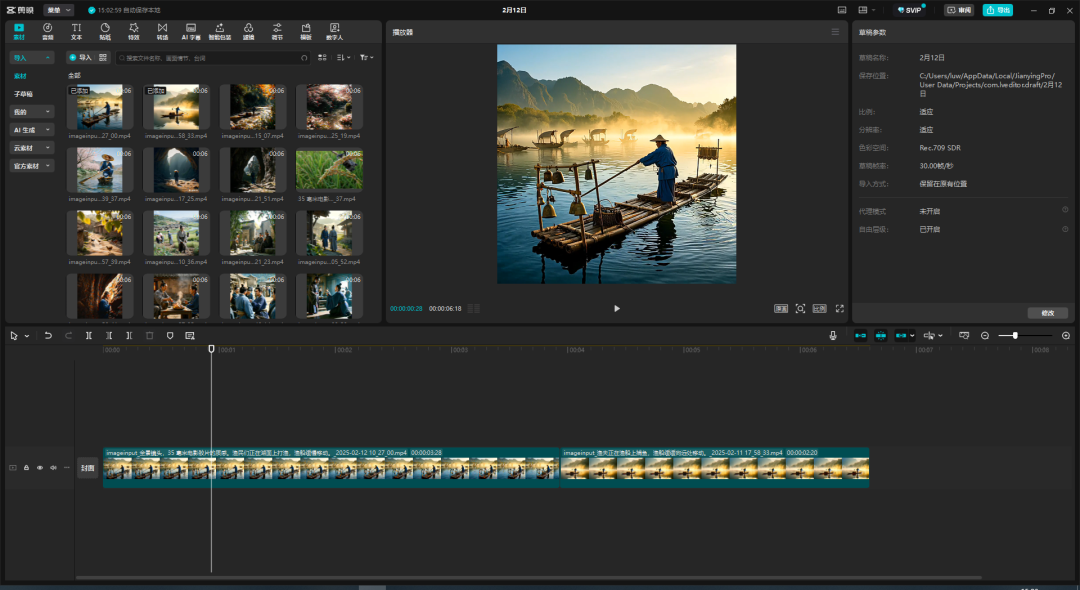Open the 调节 adjustment tab

click(277, 31)
